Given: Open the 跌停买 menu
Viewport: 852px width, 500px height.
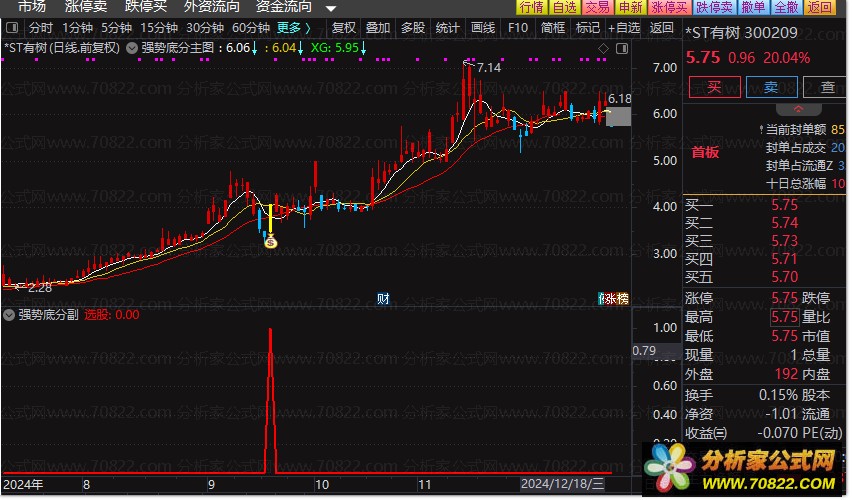Looking at the screenshot, I should (146, 7).
